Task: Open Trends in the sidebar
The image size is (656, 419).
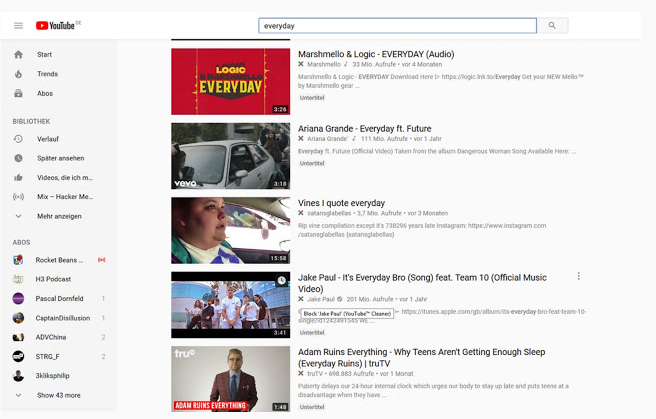Action: coord(47,74)
